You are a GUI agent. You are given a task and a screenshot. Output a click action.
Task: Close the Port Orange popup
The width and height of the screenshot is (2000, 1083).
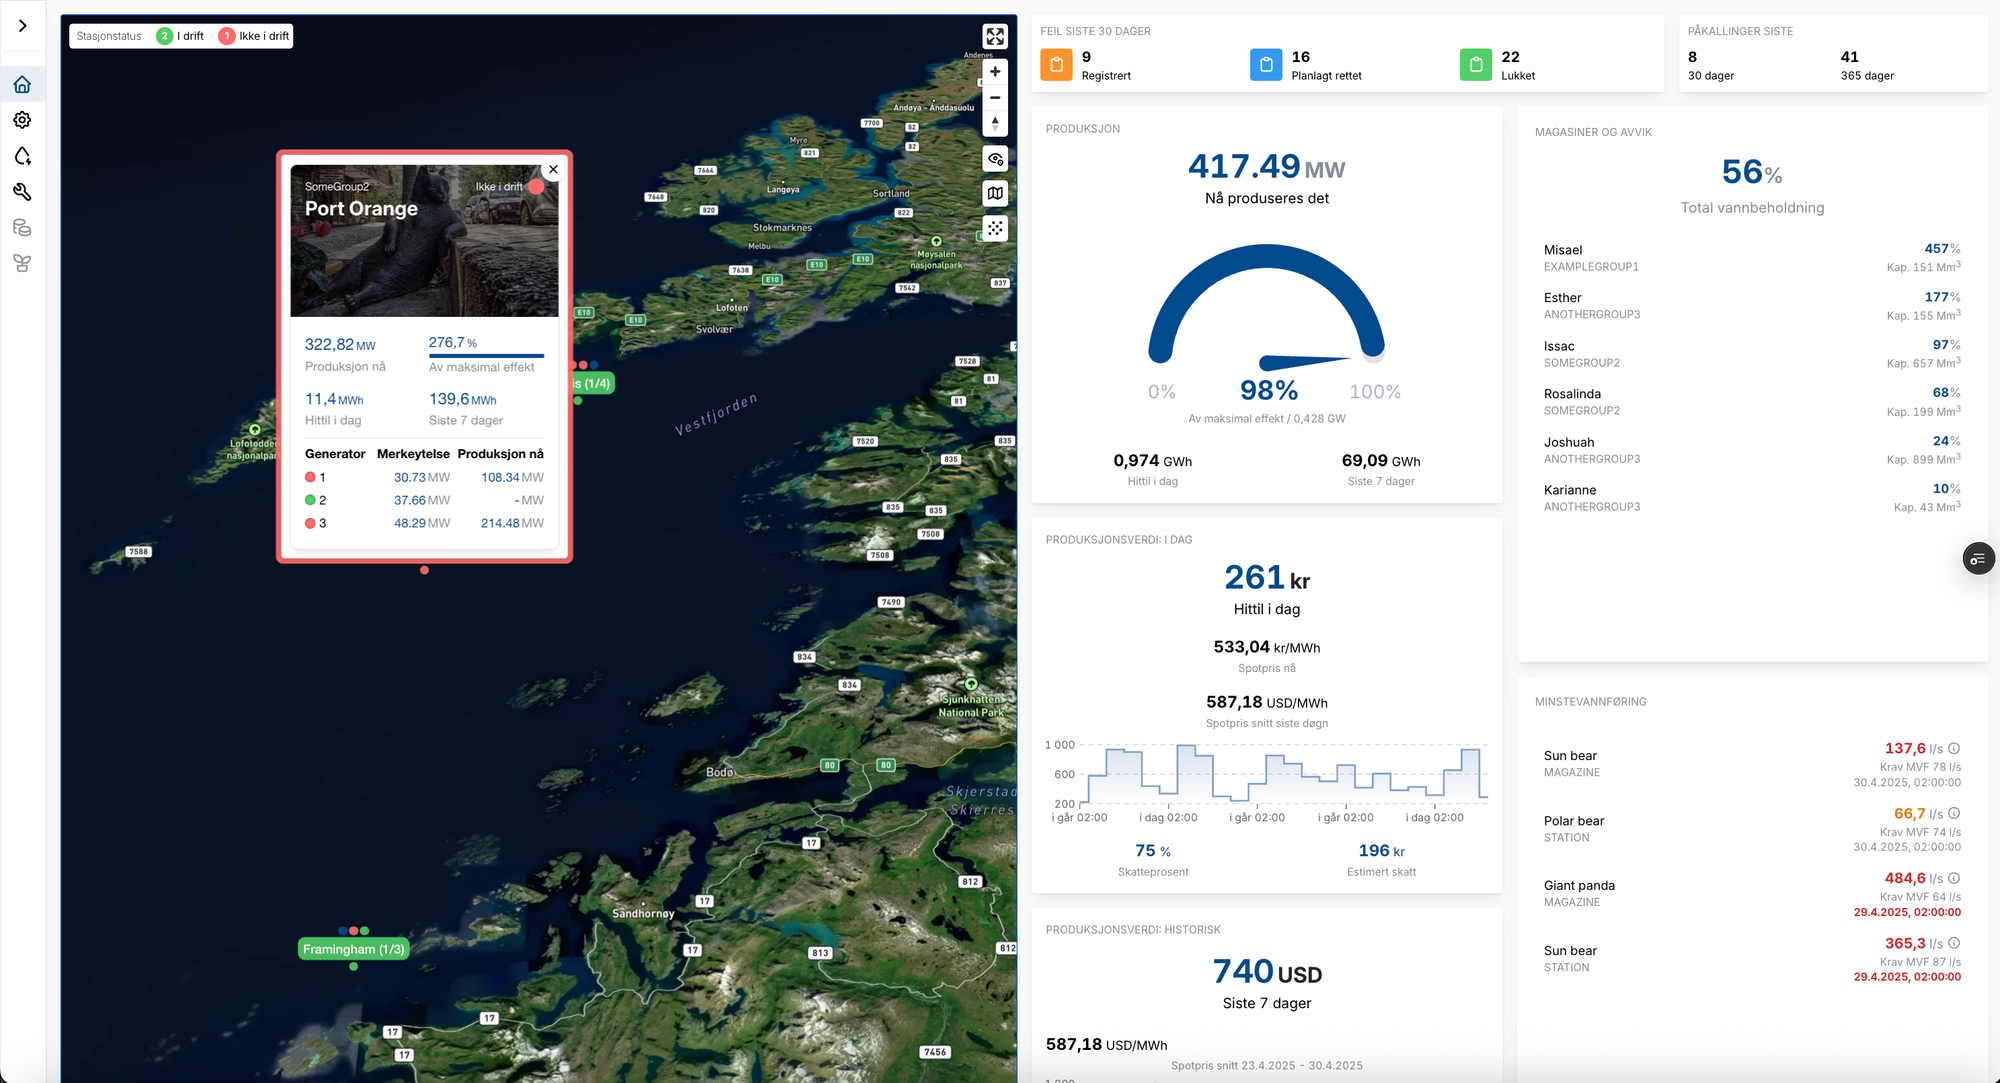click(553, 169)
